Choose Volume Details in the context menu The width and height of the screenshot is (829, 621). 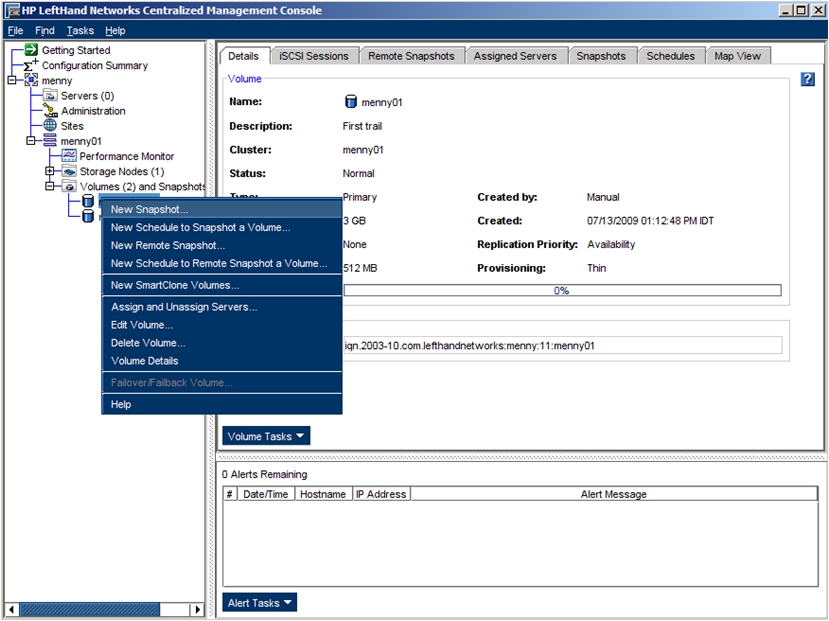coord(222,360)
